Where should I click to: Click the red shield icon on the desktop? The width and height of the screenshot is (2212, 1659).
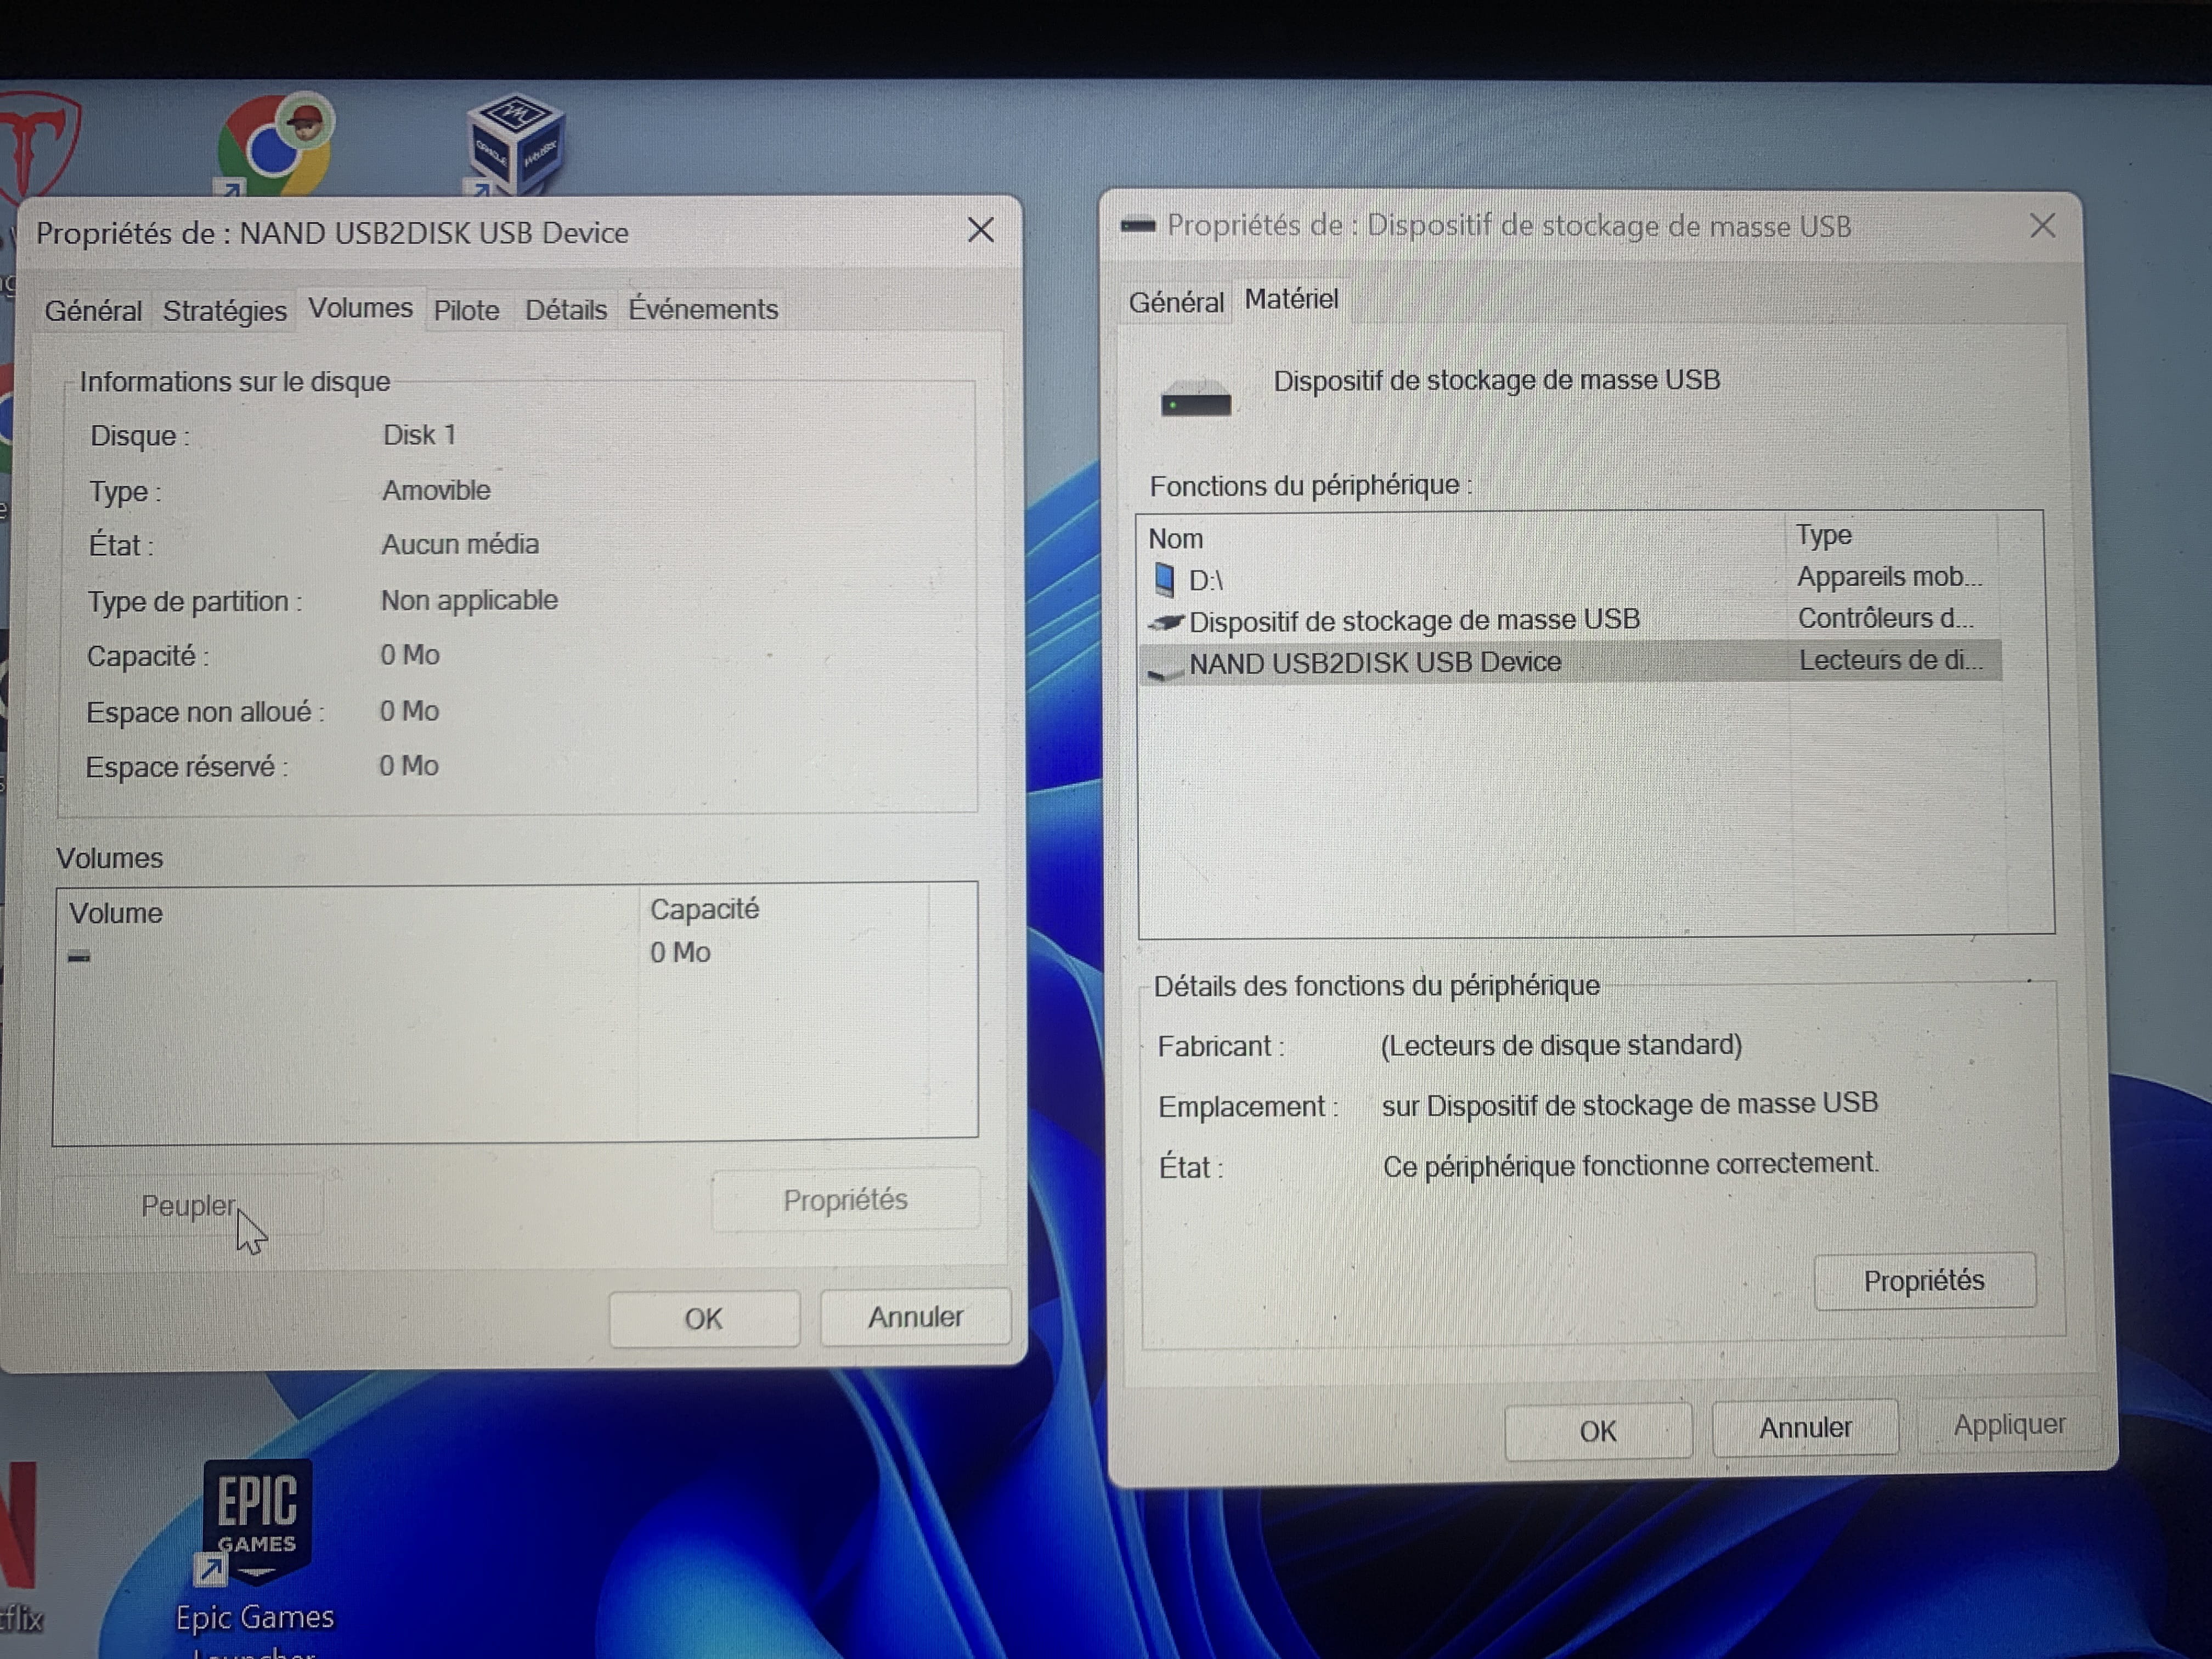pos(38,145)
